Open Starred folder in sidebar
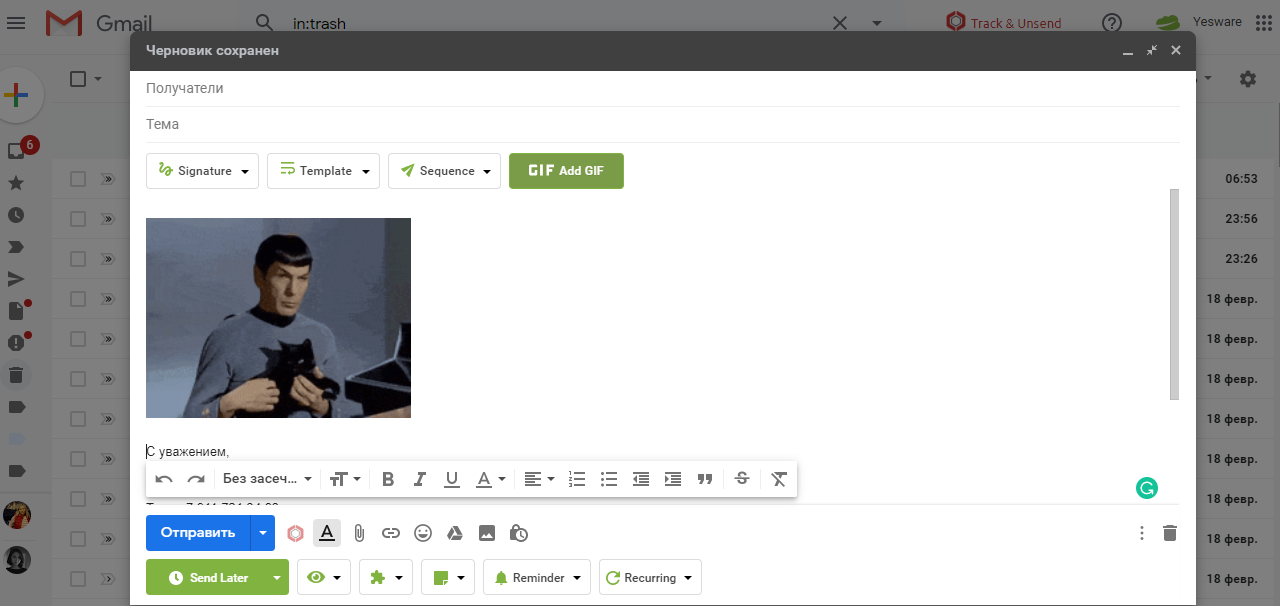 coord(16,183)
